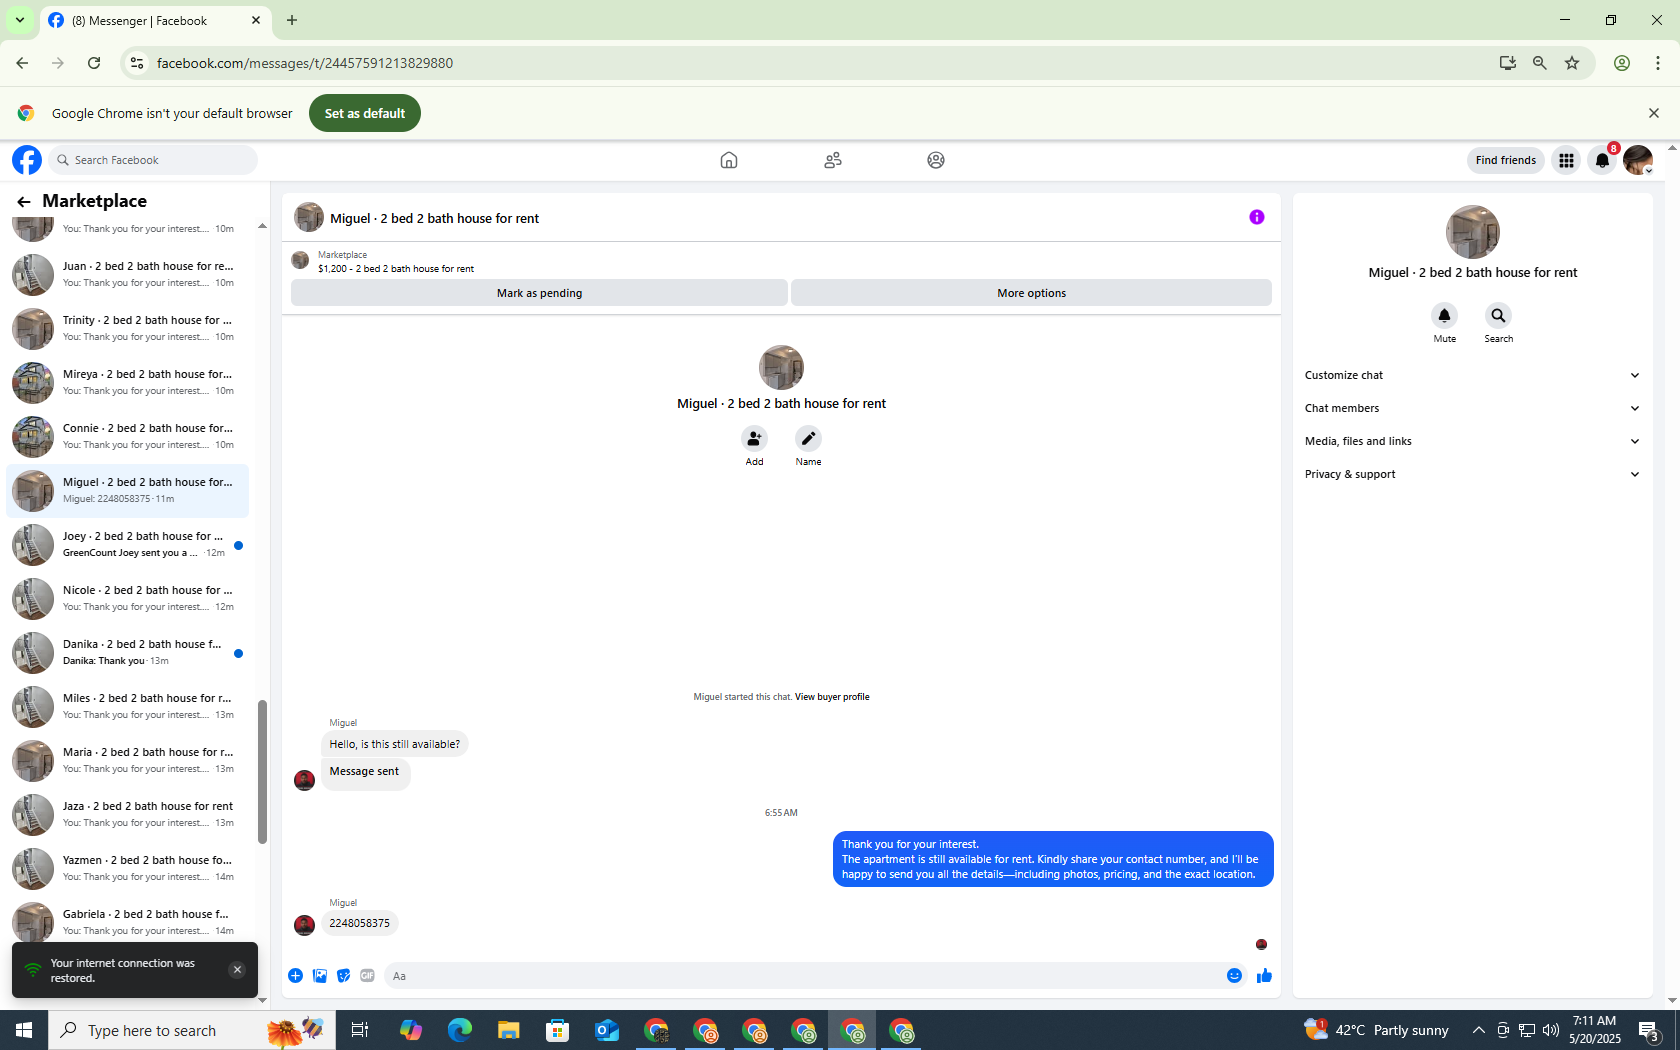Open the Facebook menu grid icon
This screenshot has width=1680, height=1050.
(x=1566, y=160)
